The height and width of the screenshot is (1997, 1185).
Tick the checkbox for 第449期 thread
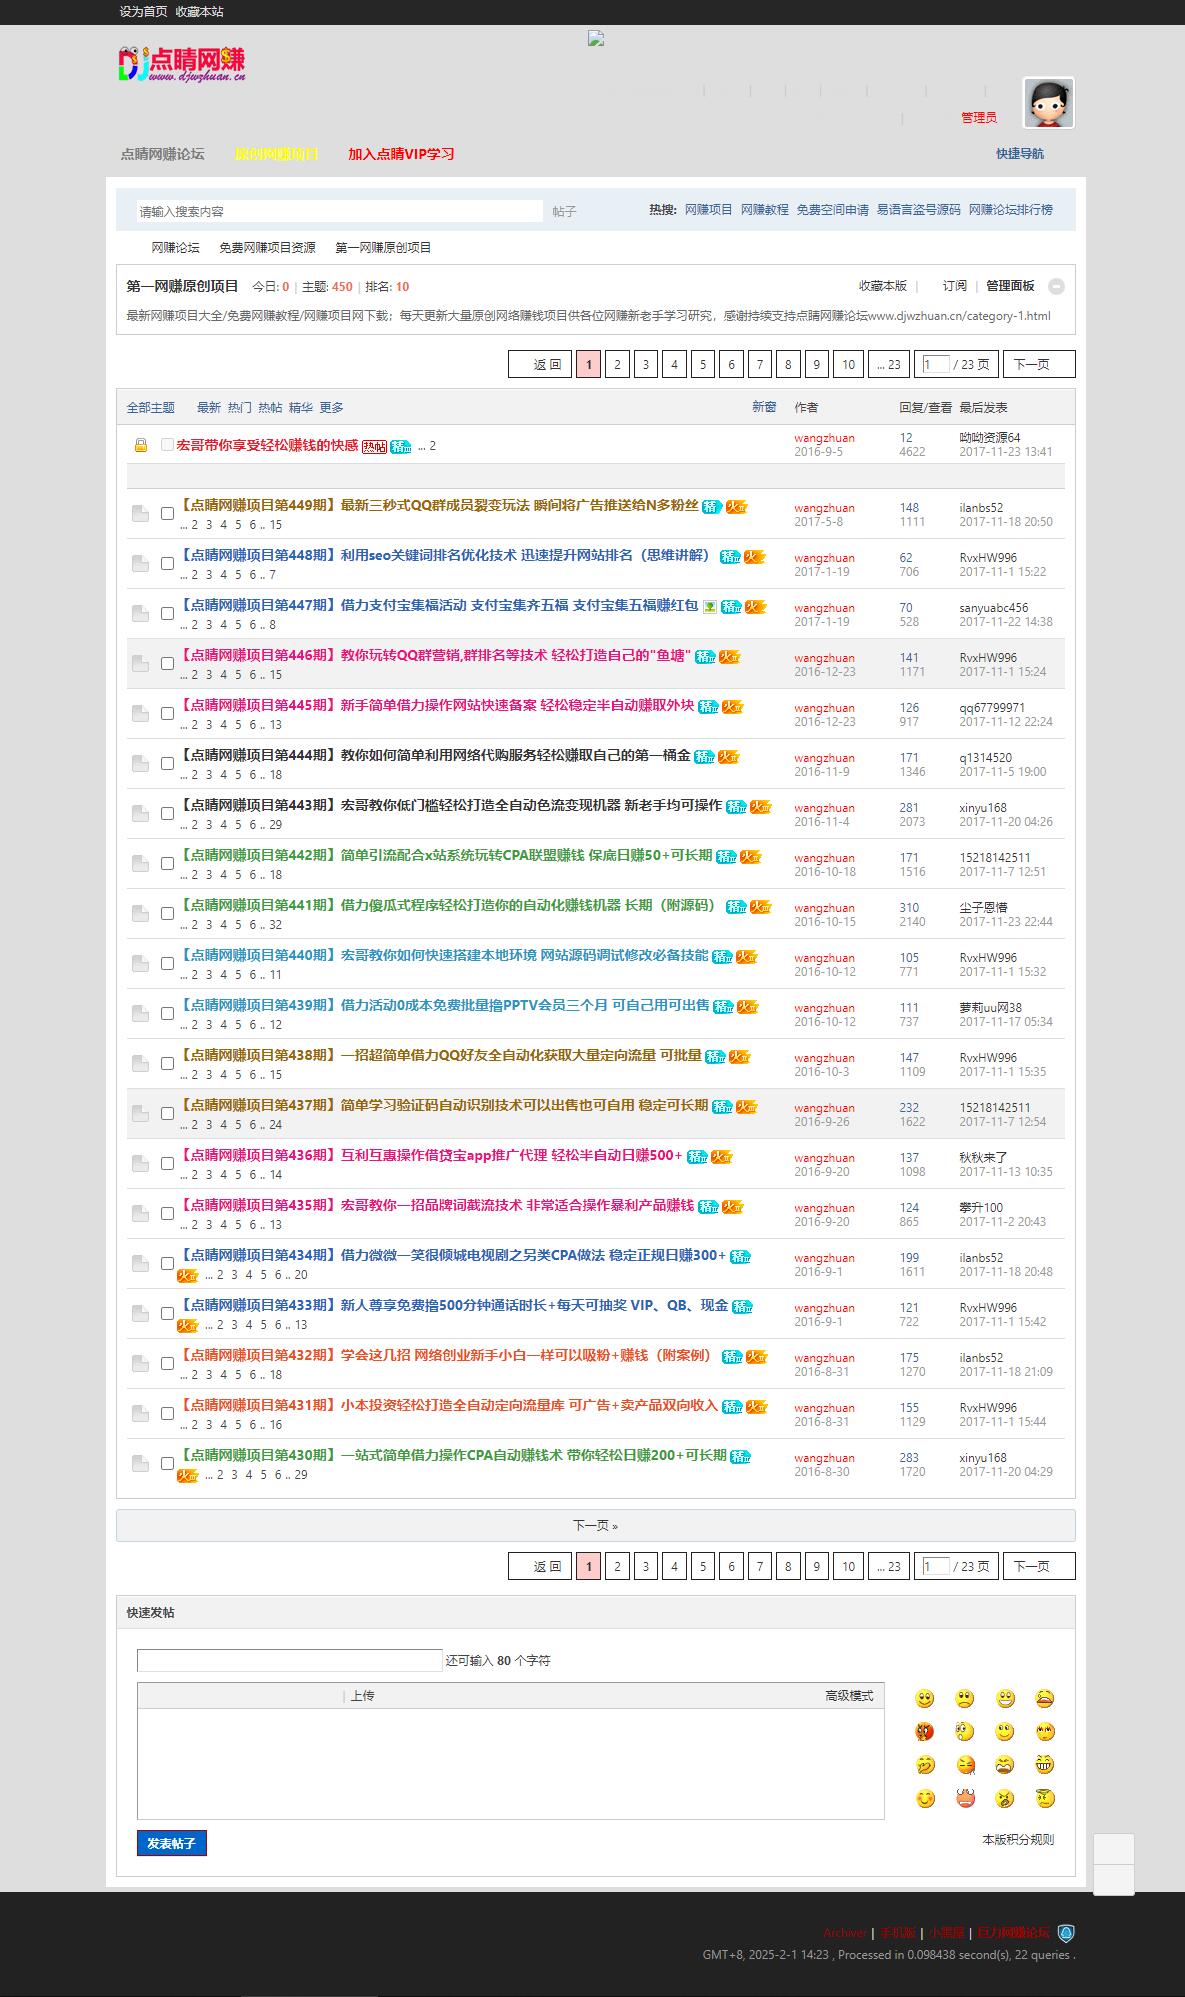(167, 514)
